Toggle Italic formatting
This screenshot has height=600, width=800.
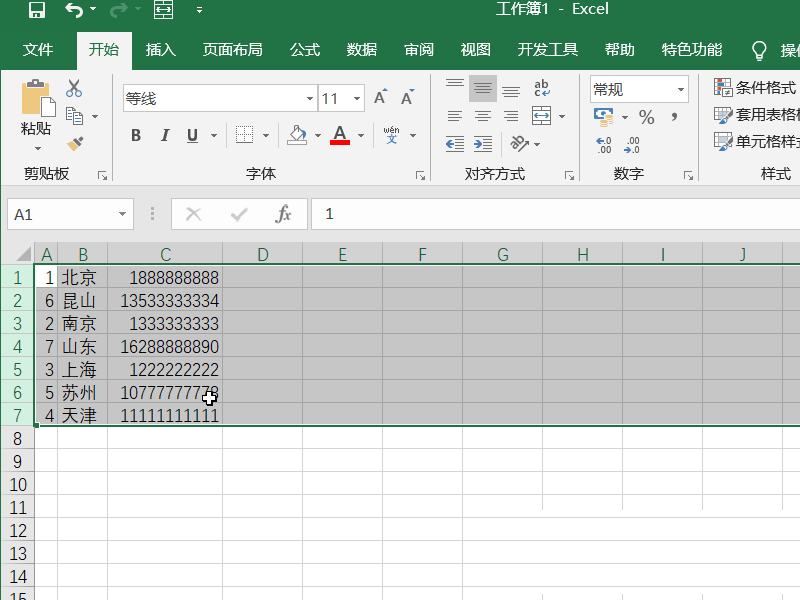click(164, 135)
